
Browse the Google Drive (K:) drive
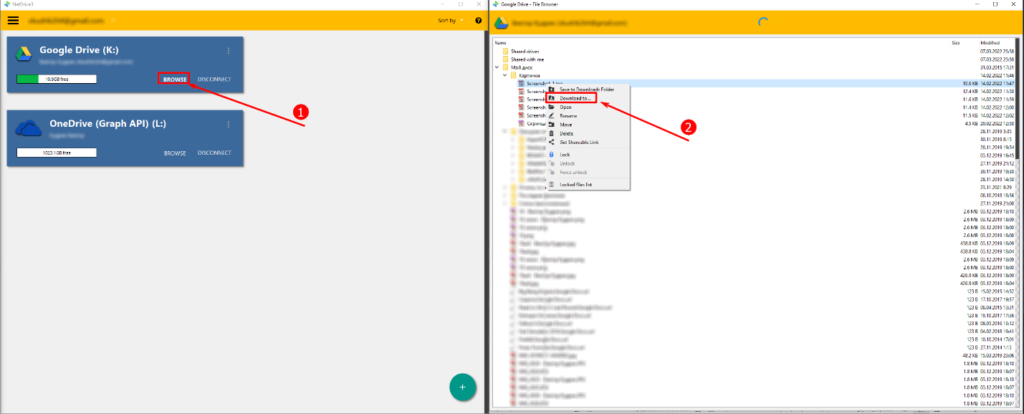pyautogui.click(x=175, y=79)
